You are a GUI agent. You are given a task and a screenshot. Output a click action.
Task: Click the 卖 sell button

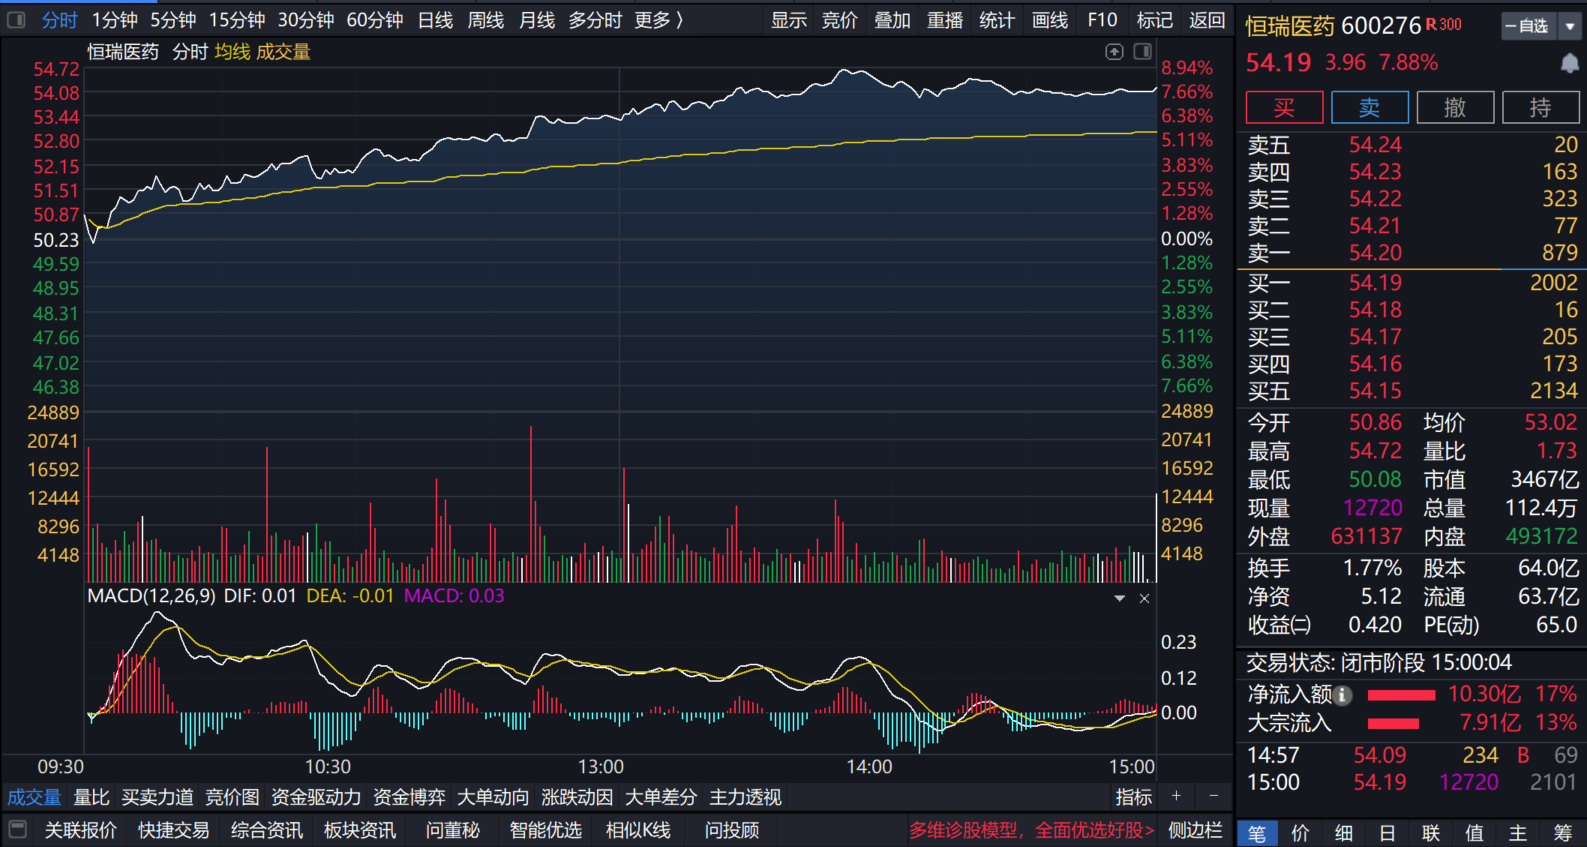coord(1370,107)
